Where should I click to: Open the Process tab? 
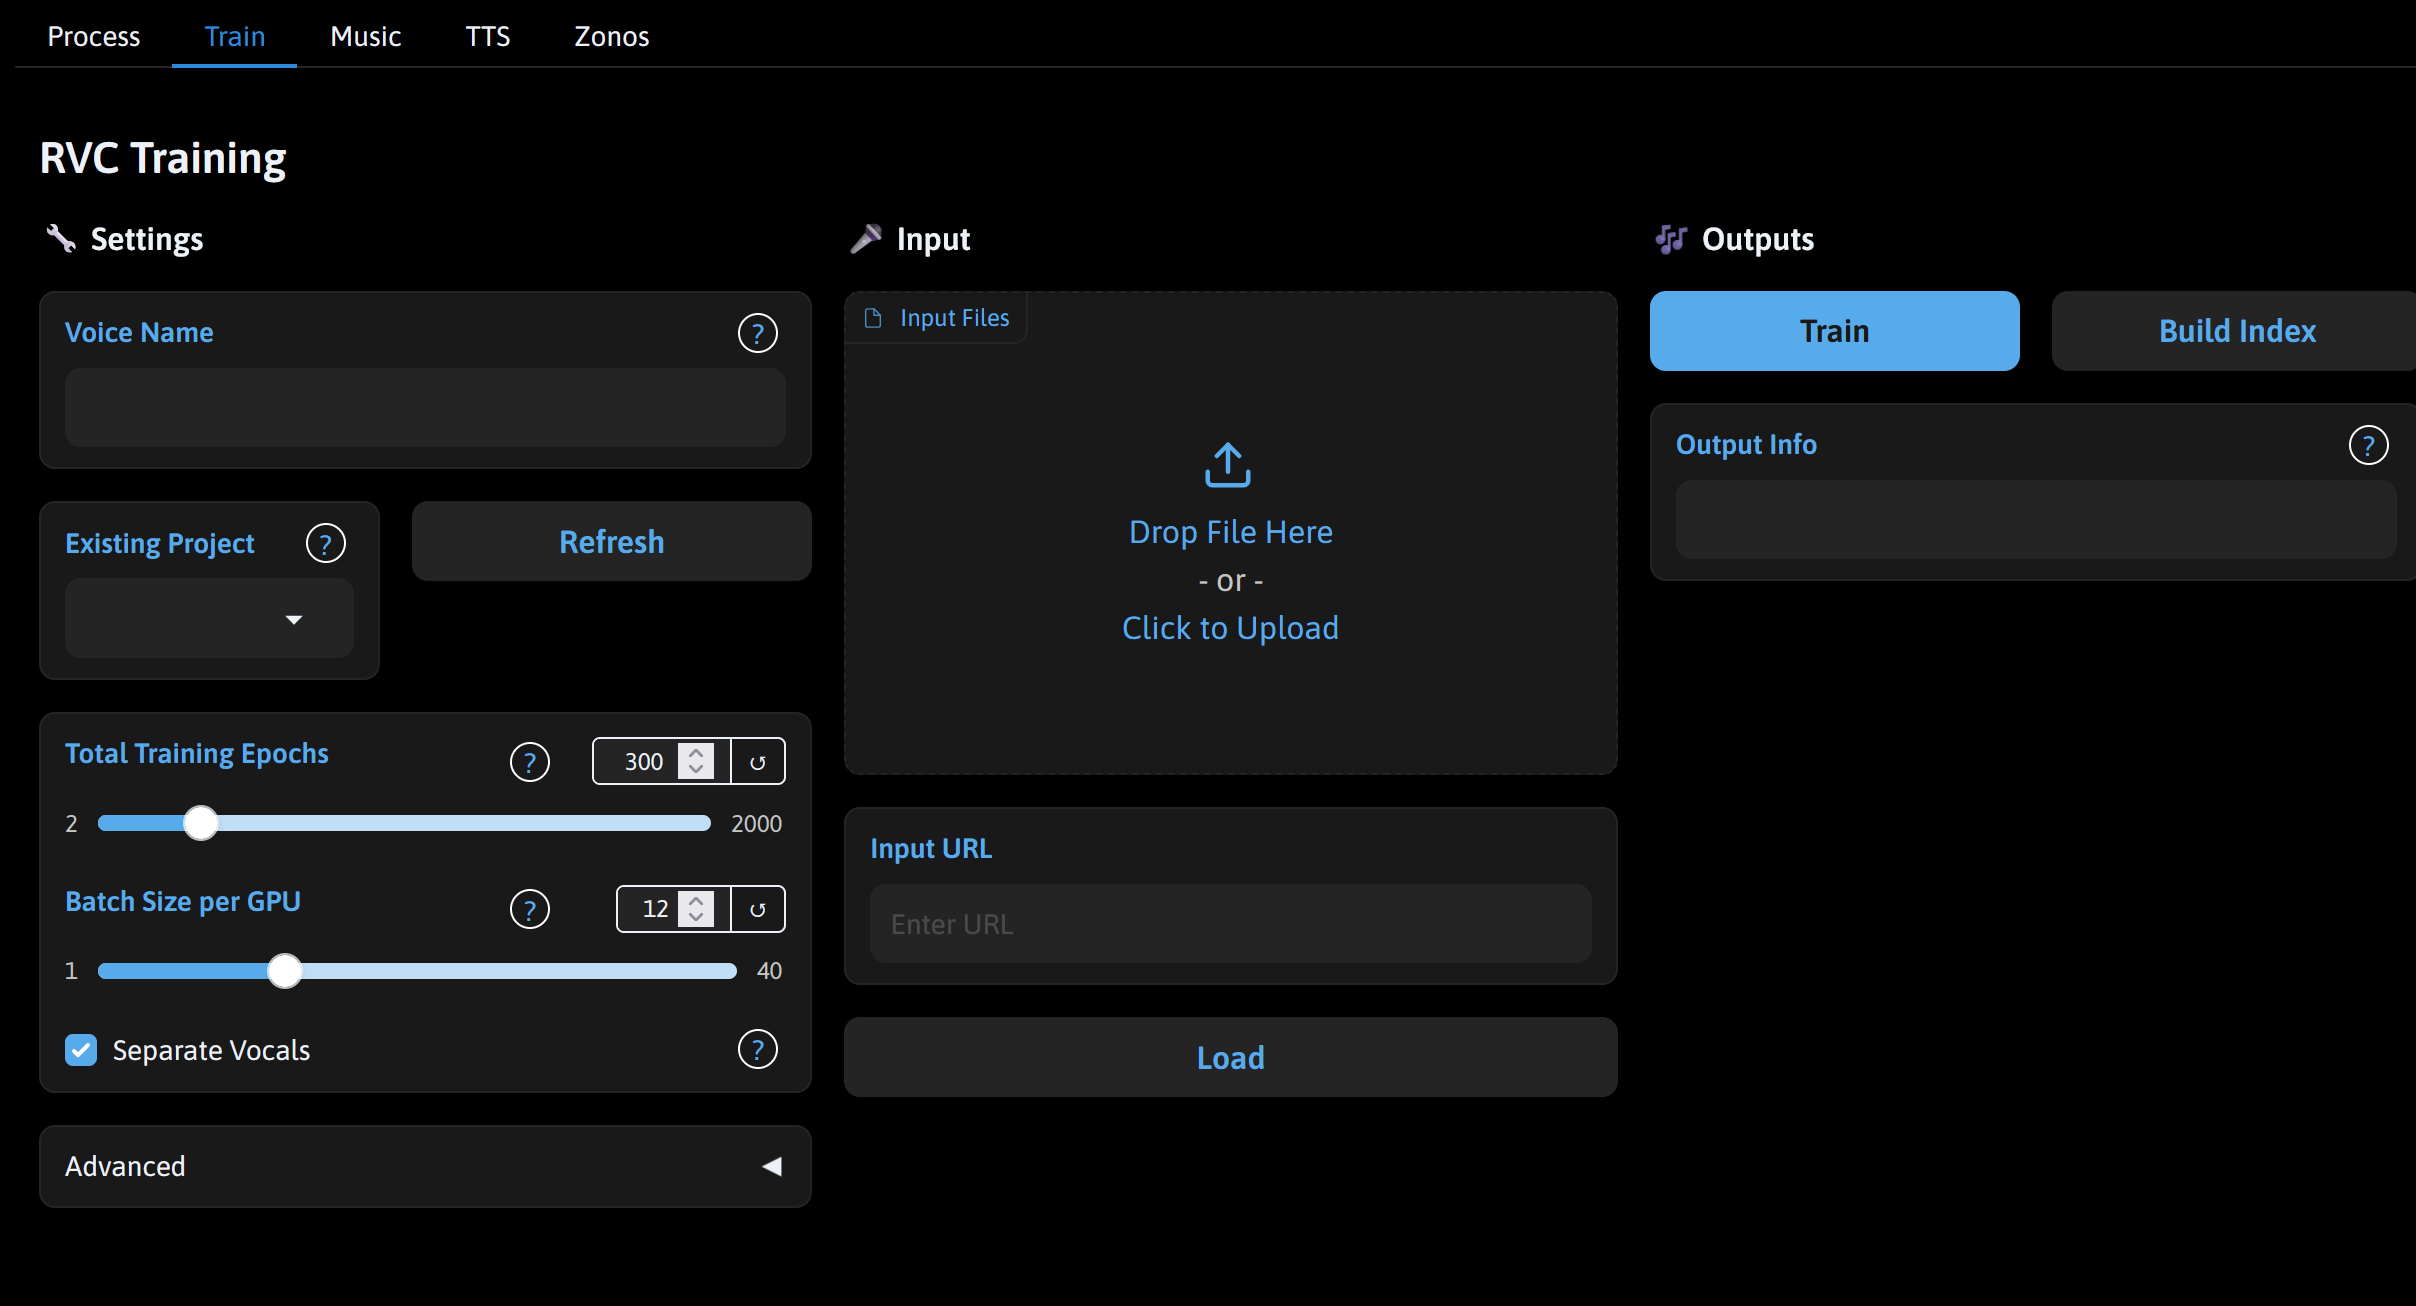point(93,36)
